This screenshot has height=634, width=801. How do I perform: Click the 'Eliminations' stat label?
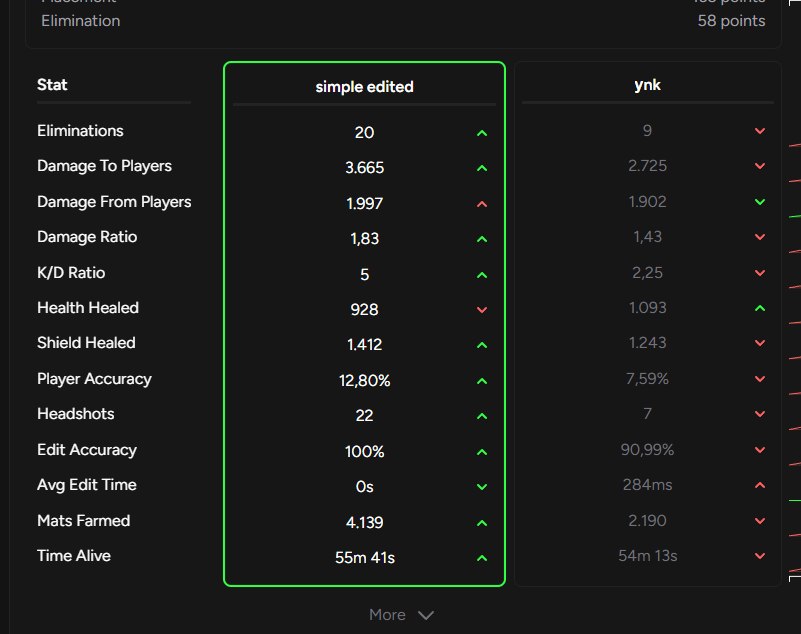[x=80, y=131]
